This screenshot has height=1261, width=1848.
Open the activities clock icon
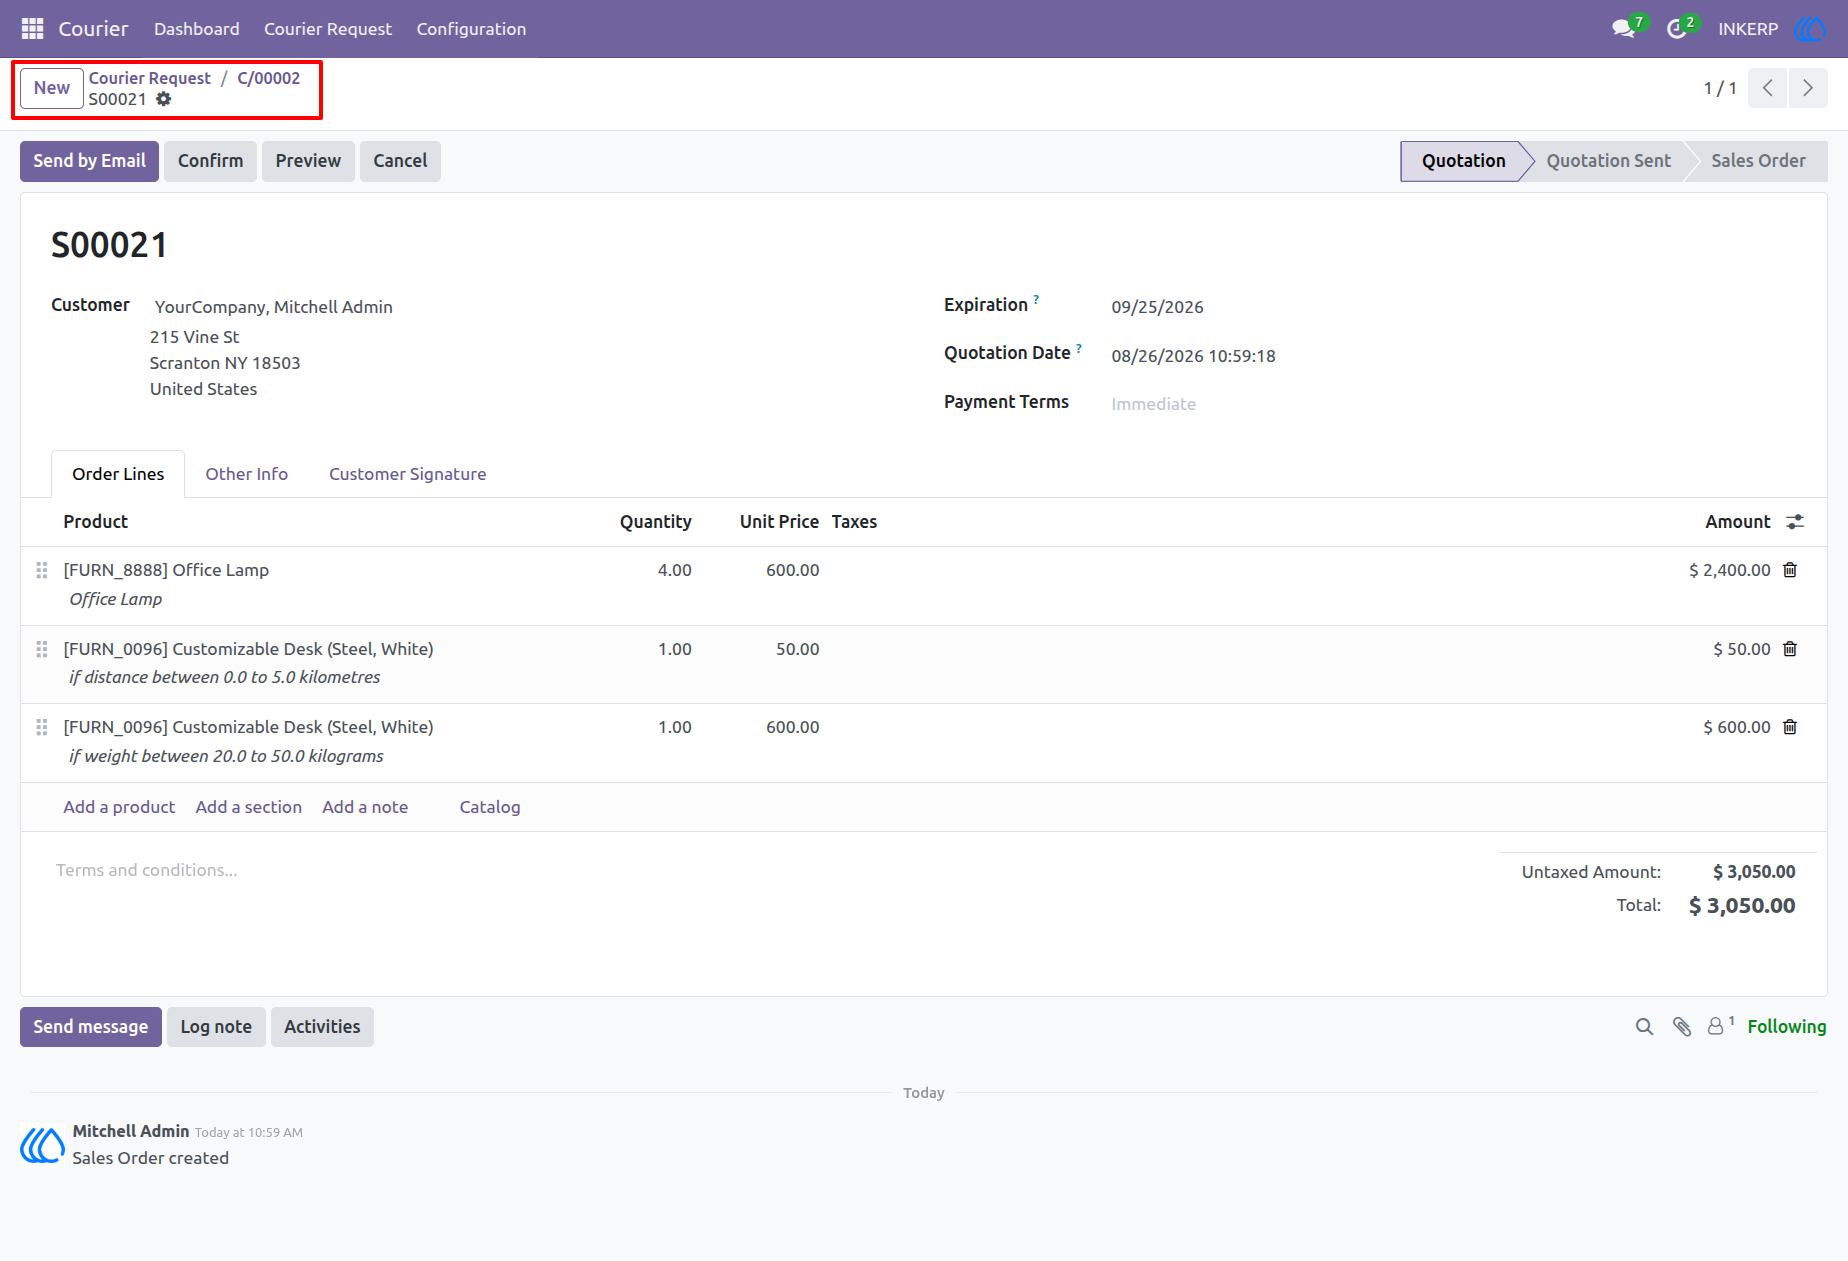pos(1677,29)
